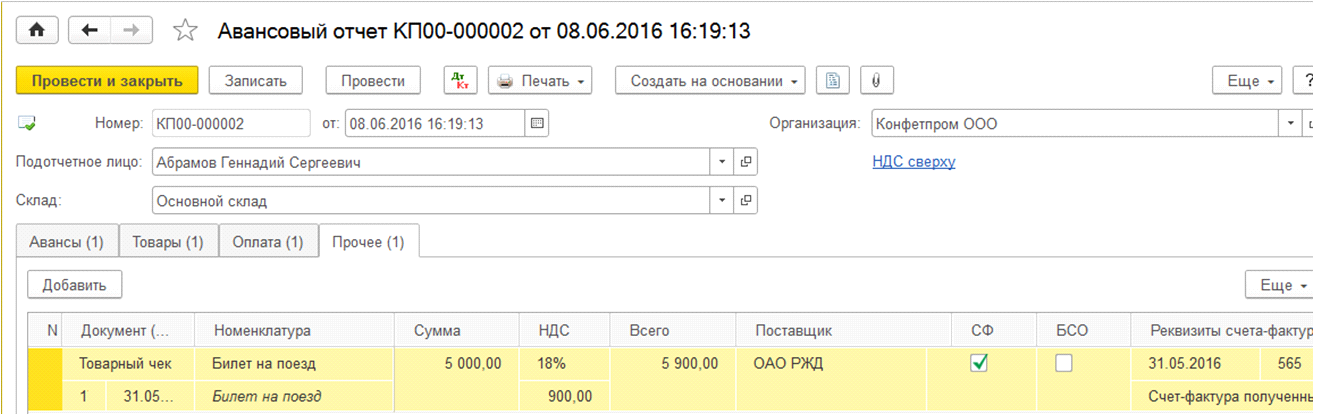
Task: Click the Home icon button
Action: [38, 31]
